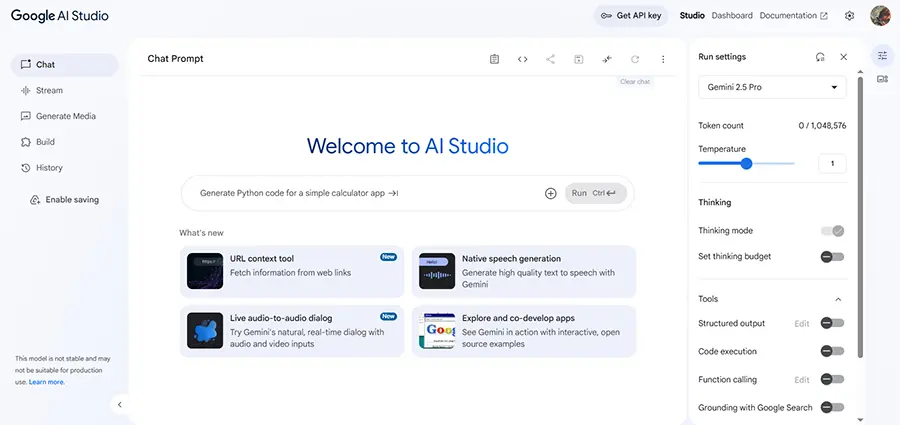Click the Enable saving button

coord(65,200)
